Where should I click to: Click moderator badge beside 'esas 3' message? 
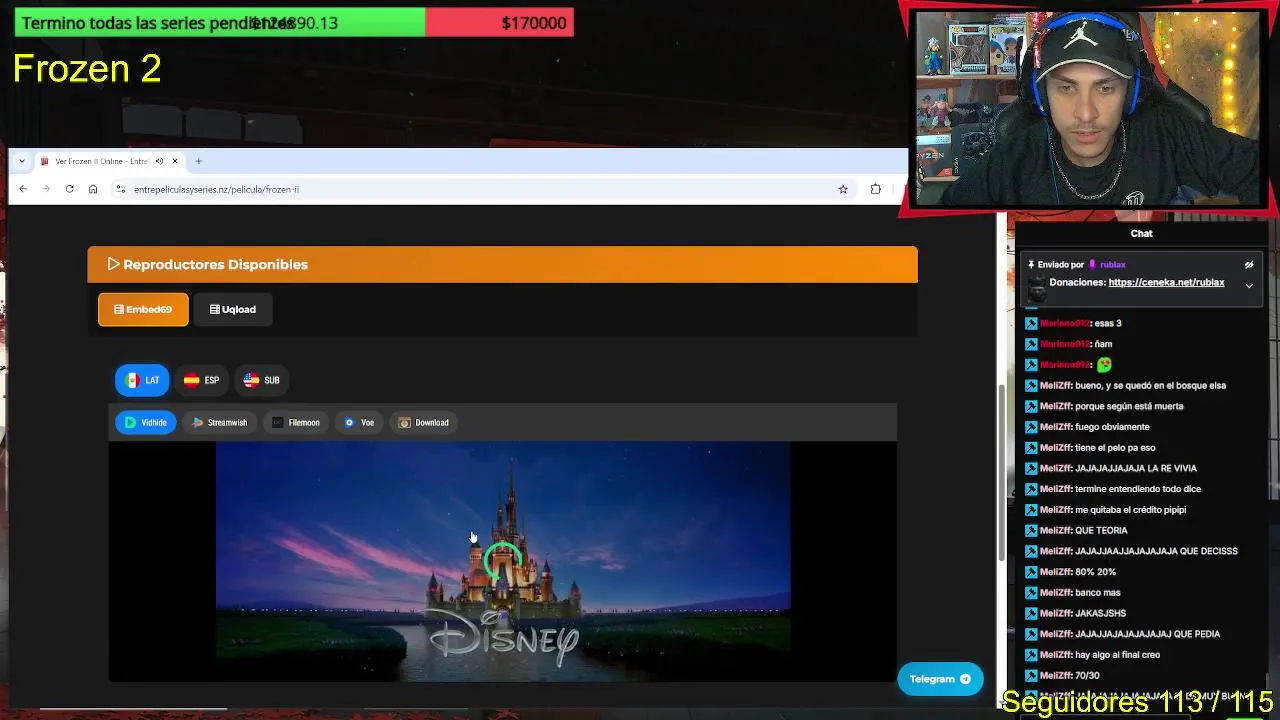(1031, 323)
